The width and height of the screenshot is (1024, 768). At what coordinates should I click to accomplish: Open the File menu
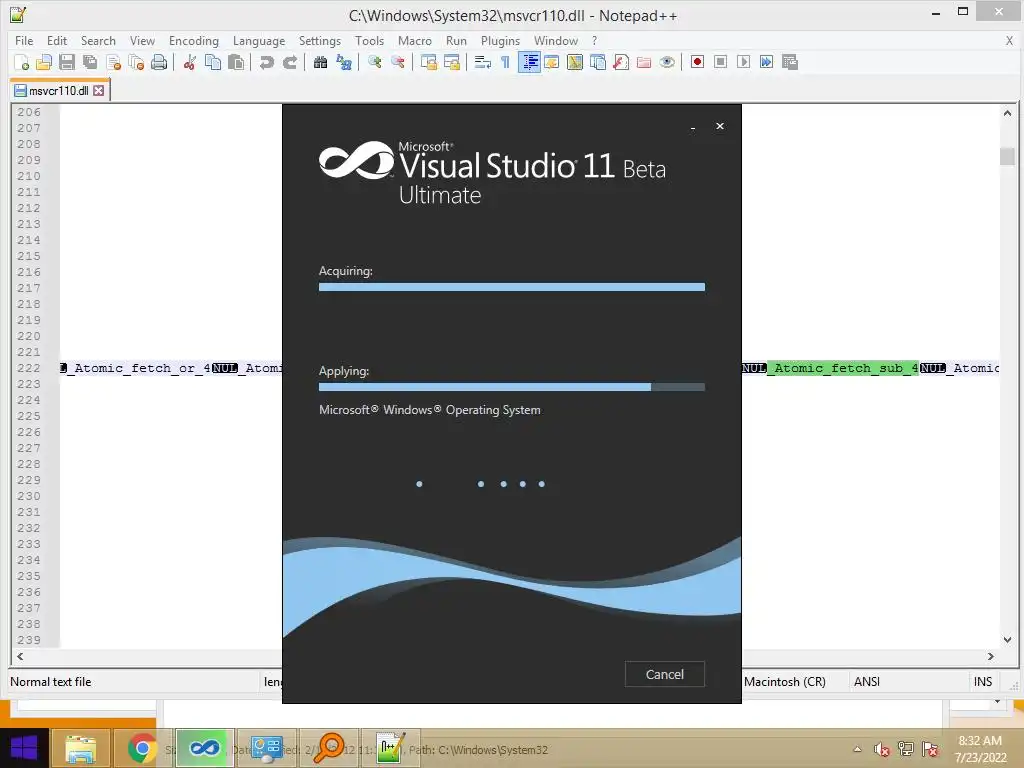click(x=24, y=40)
